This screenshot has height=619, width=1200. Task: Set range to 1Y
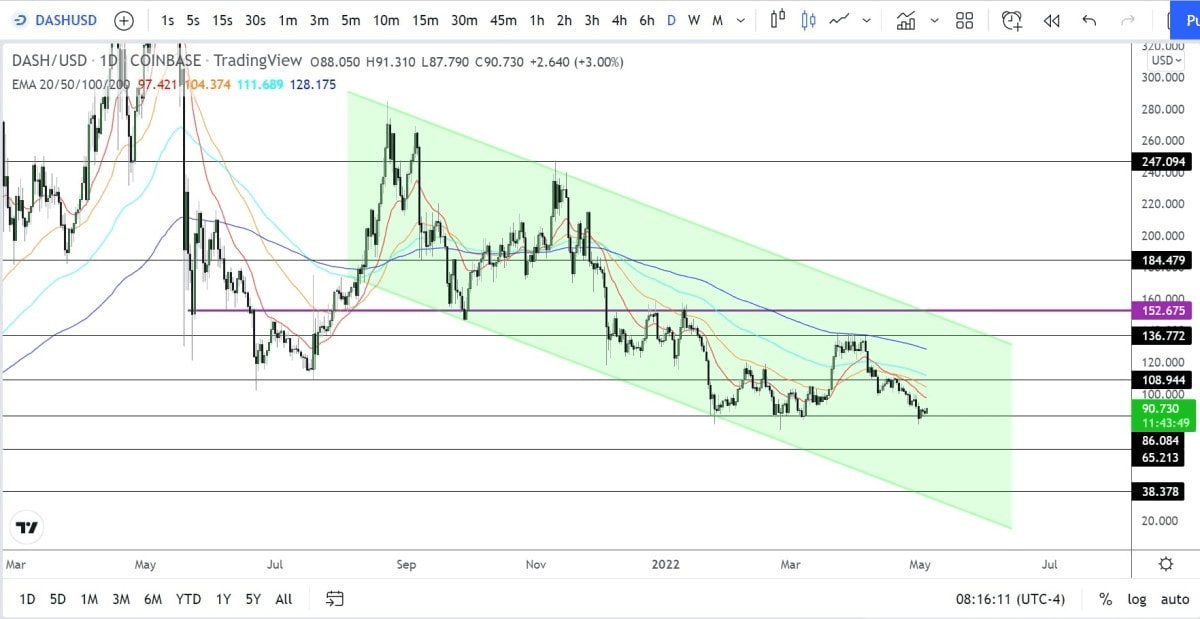(x=223, y=599)
